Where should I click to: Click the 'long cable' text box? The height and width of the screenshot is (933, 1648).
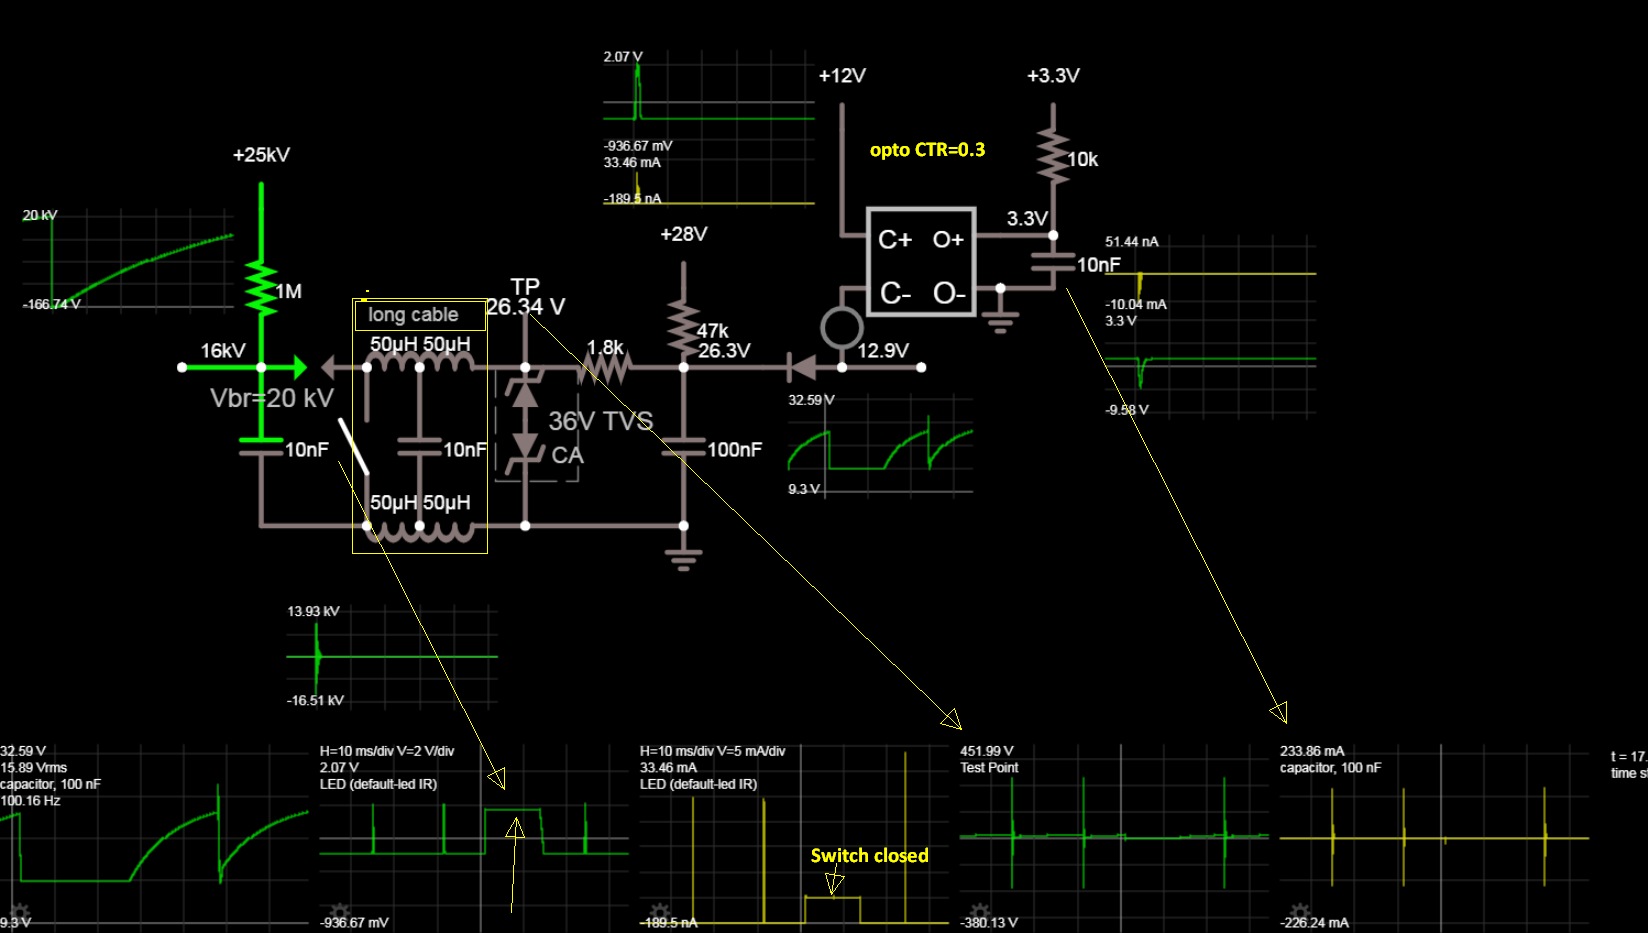(420, 314)
